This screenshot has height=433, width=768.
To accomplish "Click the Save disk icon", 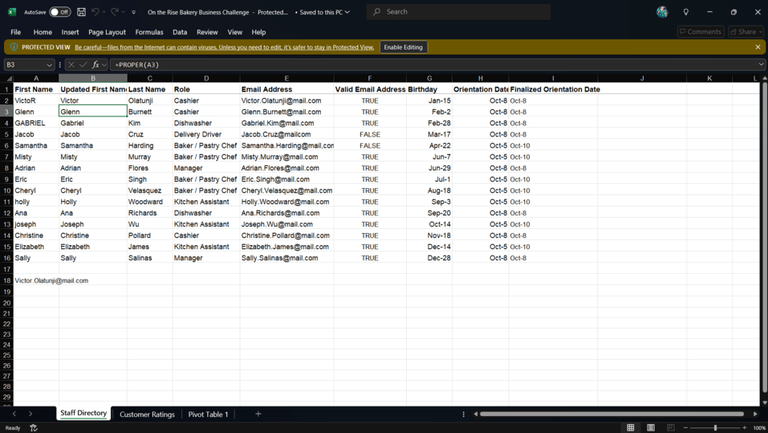I will (x=81, y=12).
